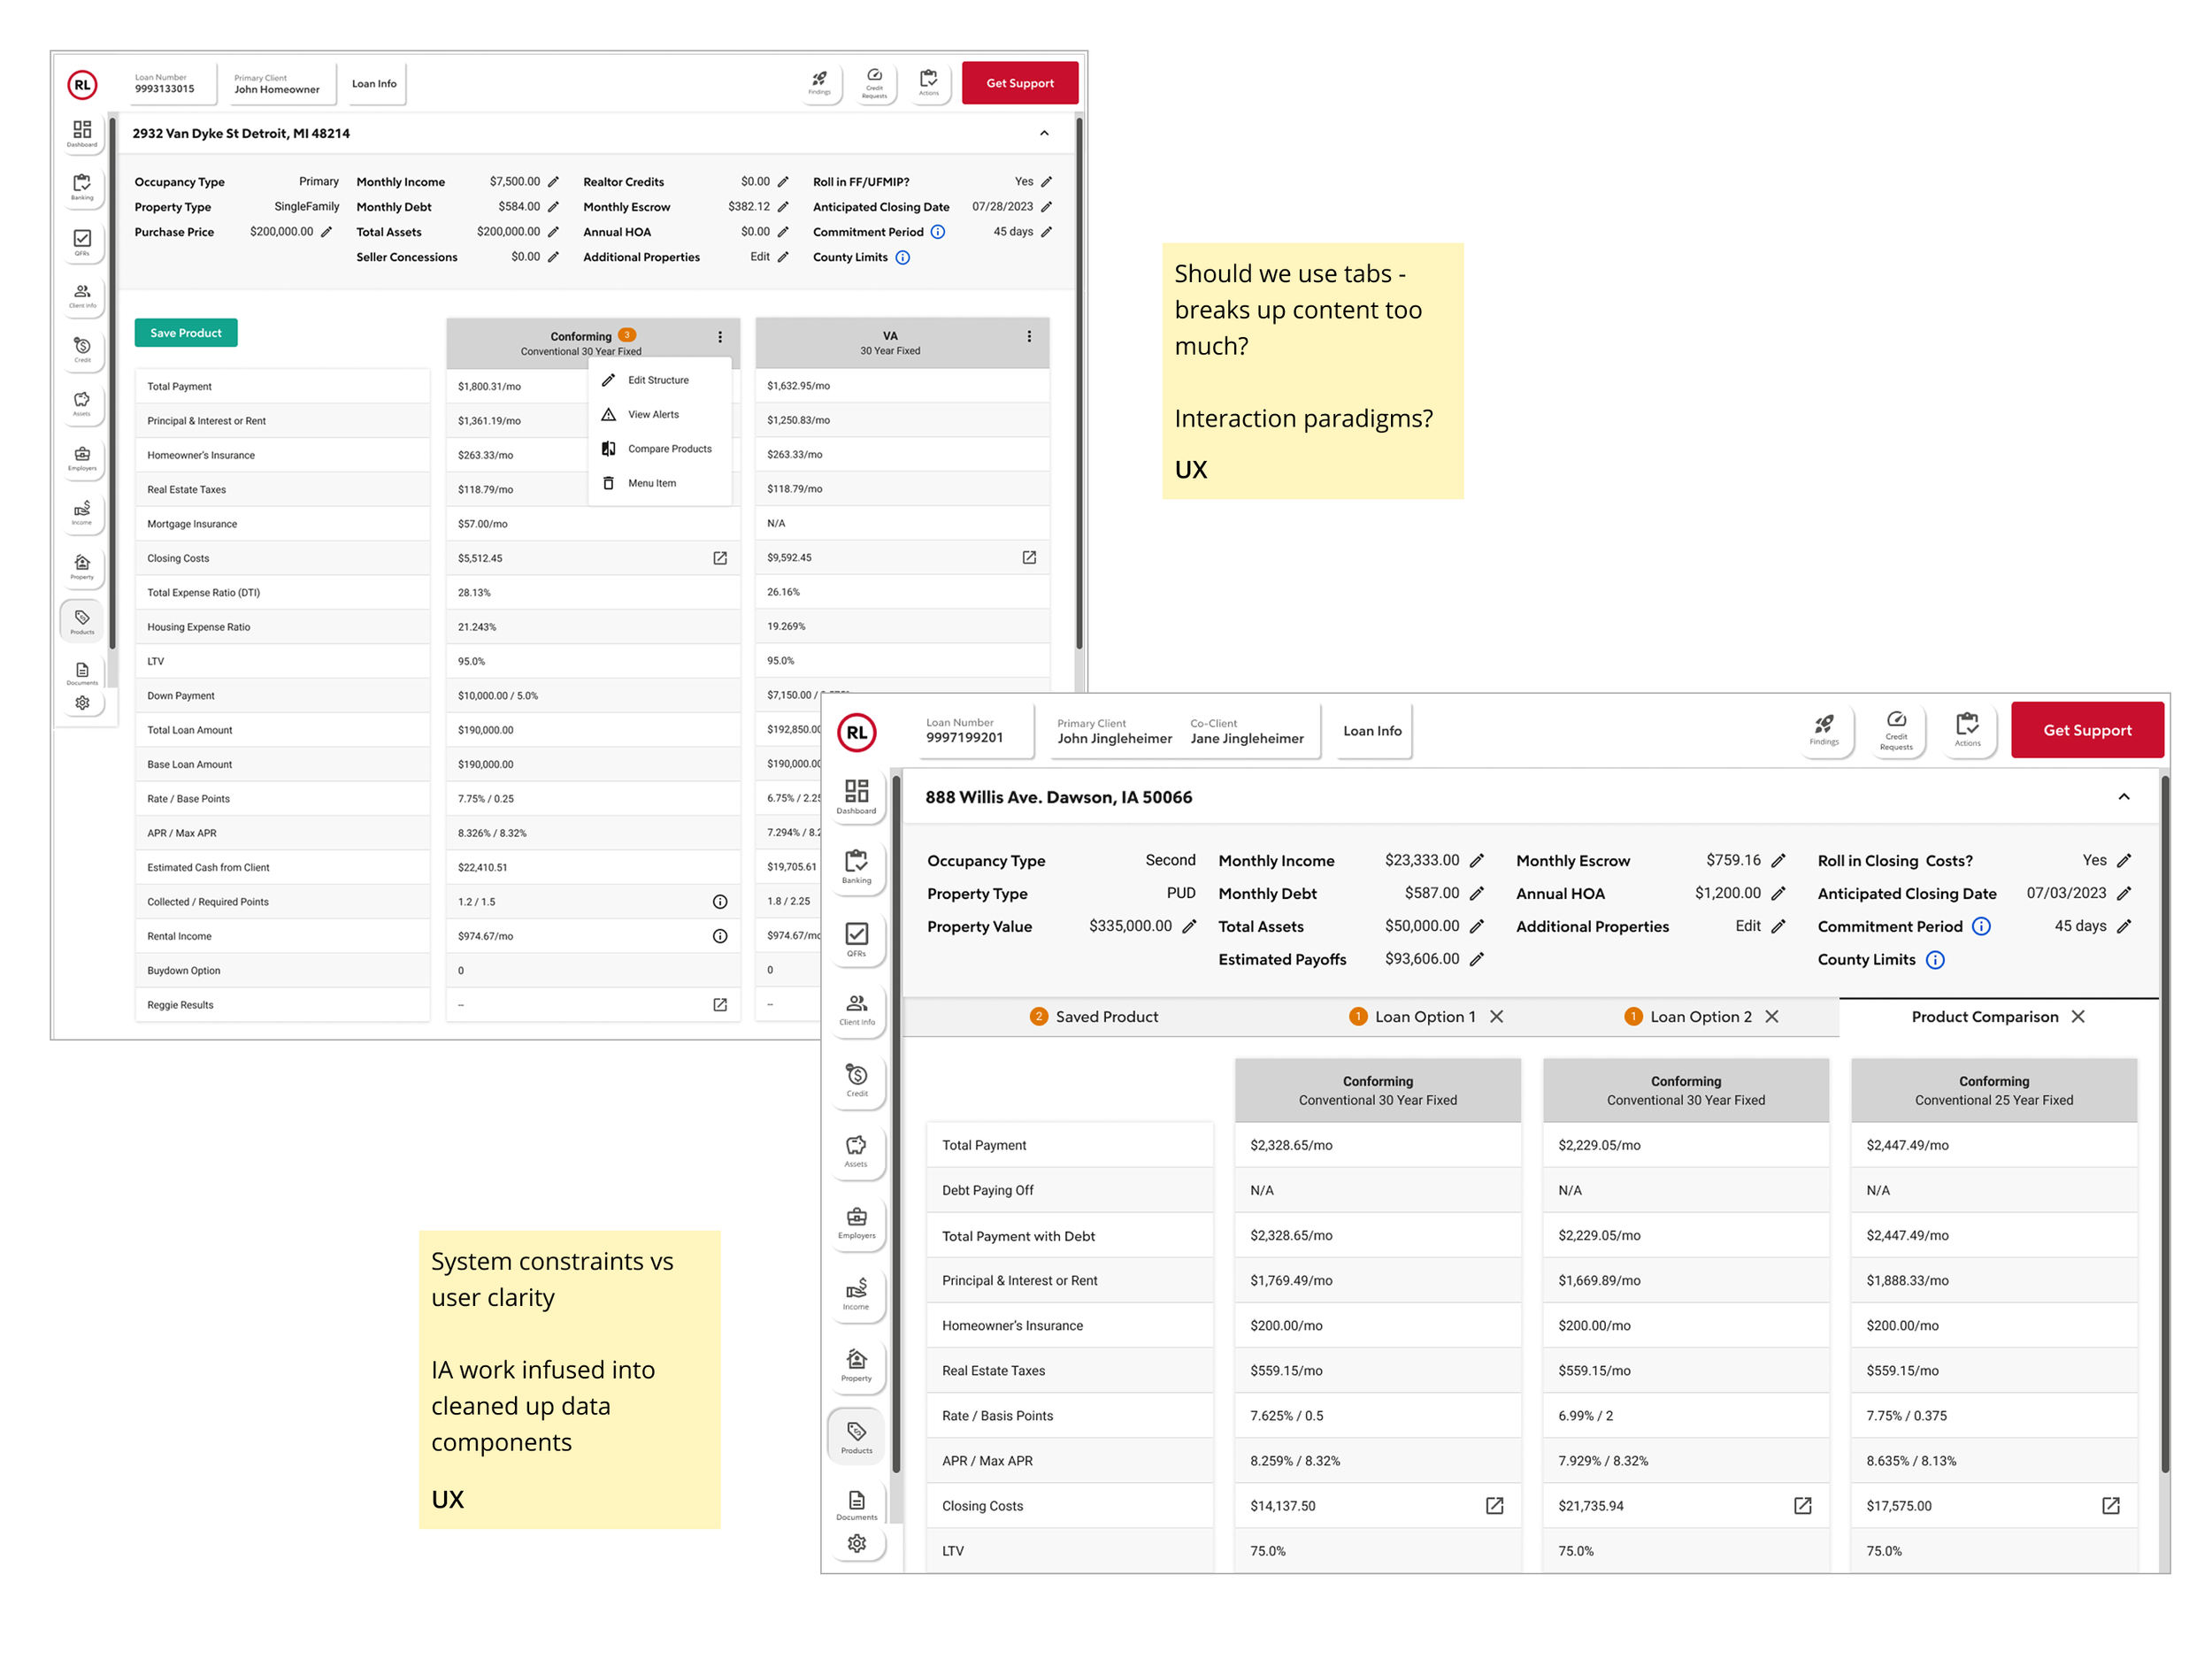The height and width of the screenshot is (1659, 2212).
Task: Select View Alerts menu entry
Action: [652, 414]
